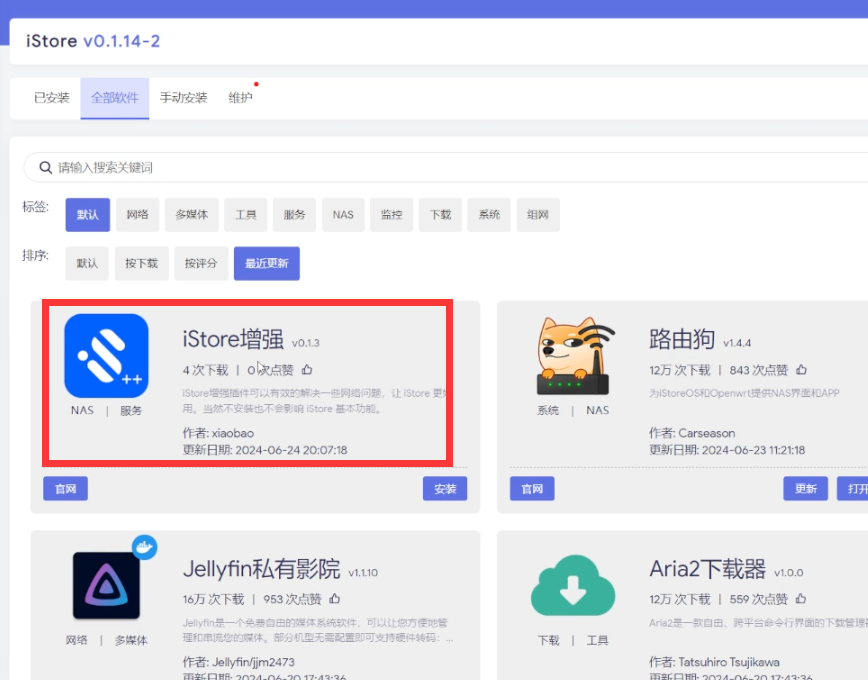Filter by the 下载 tag
Image resolution: width=868 pixels, height=680 pixels.
(x=440, y=215)
